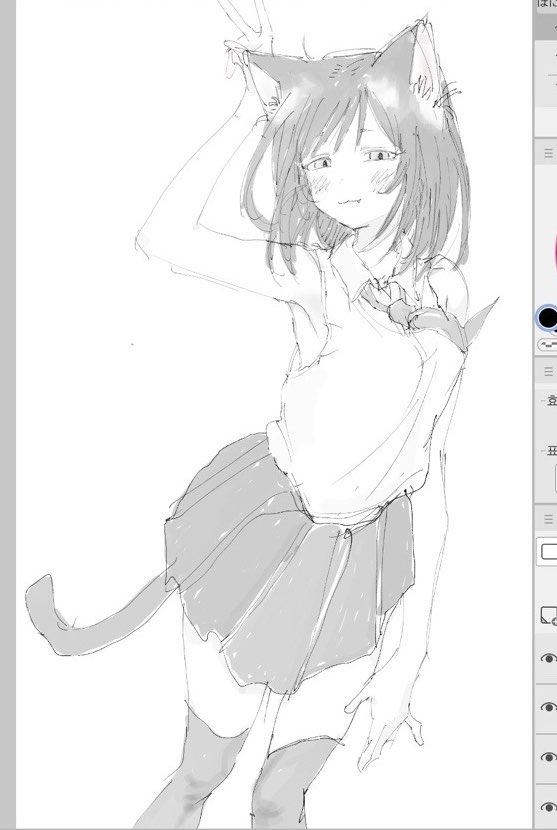The height and width of the screenshot is (830, 557).
Task: Select the black main drawing color swatch
Action: click(x=547, y=318)
